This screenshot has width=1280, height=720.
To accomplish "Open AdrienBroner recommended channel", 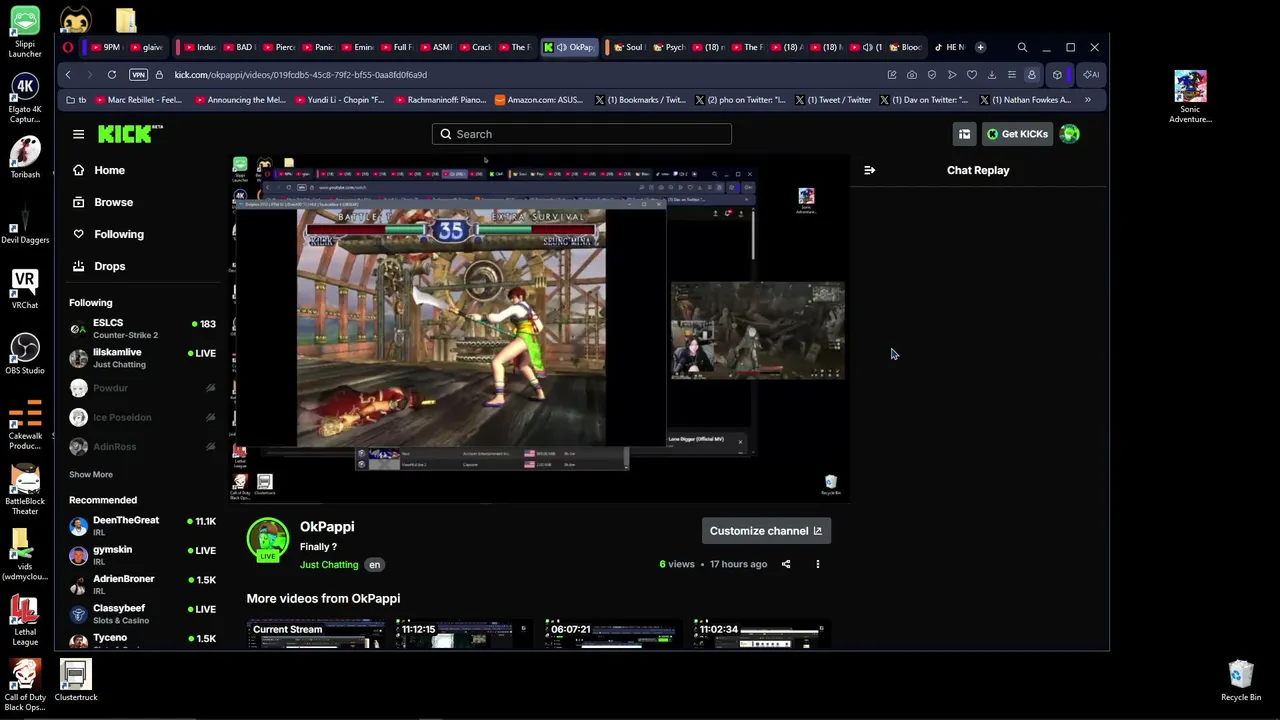I will tap(142, 584).
